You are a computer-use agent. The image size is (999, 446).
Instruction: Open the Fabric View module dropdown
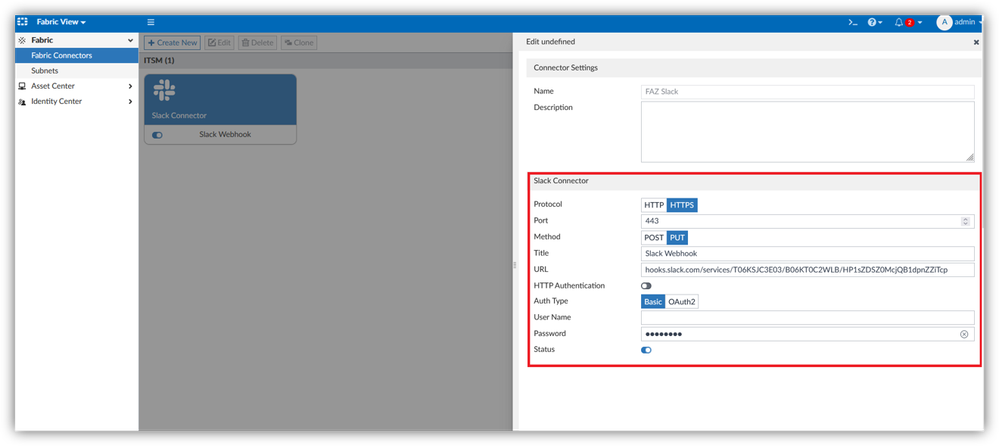coord(61,22)
